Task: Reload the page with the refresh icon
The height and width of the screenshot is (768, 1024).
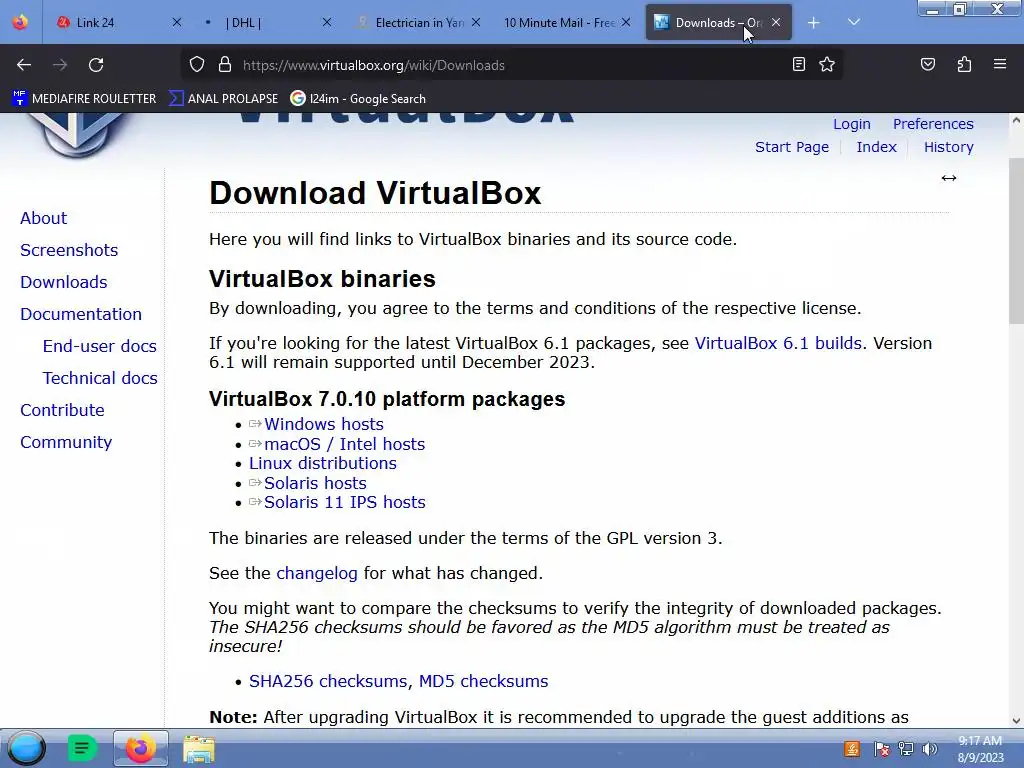Action: (x=96, y=65)
